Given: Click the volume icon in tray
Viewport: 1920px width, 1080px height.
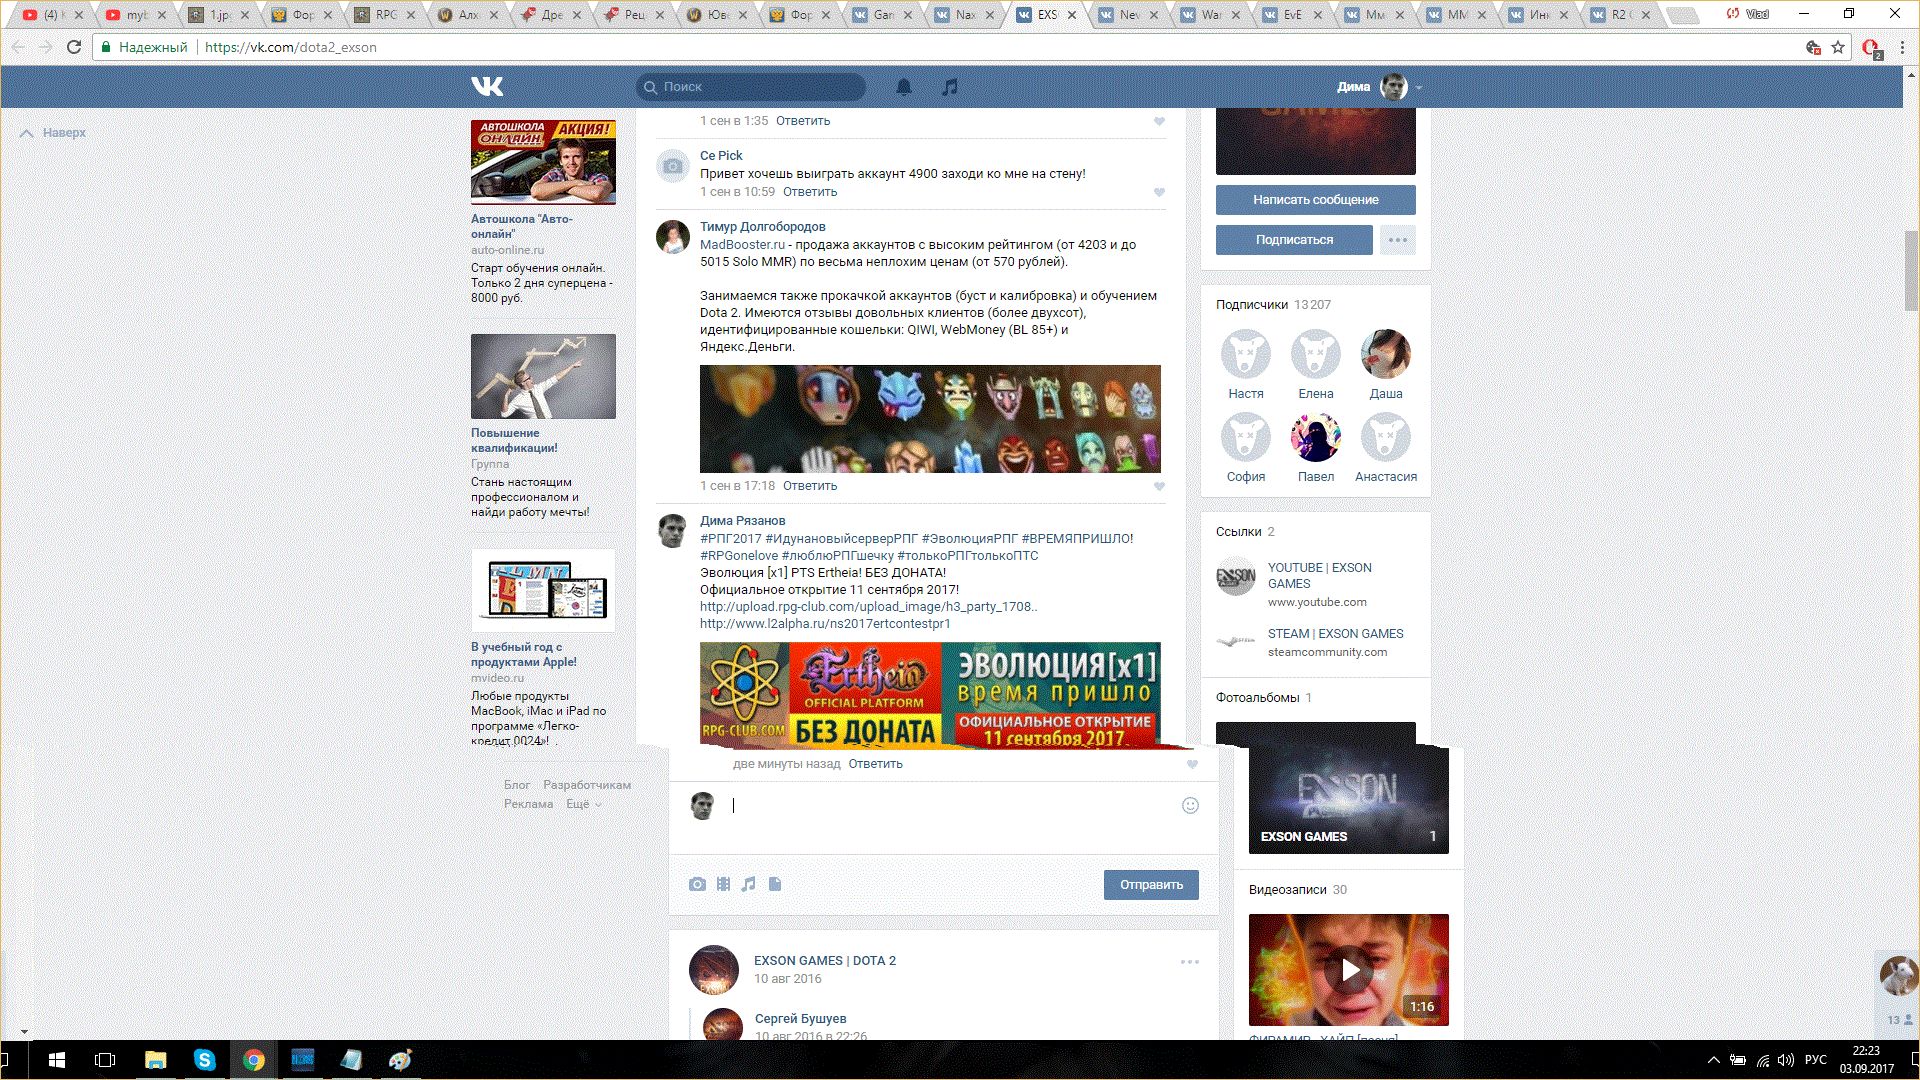Looking at the screenshot, I should (1786, 1060).
